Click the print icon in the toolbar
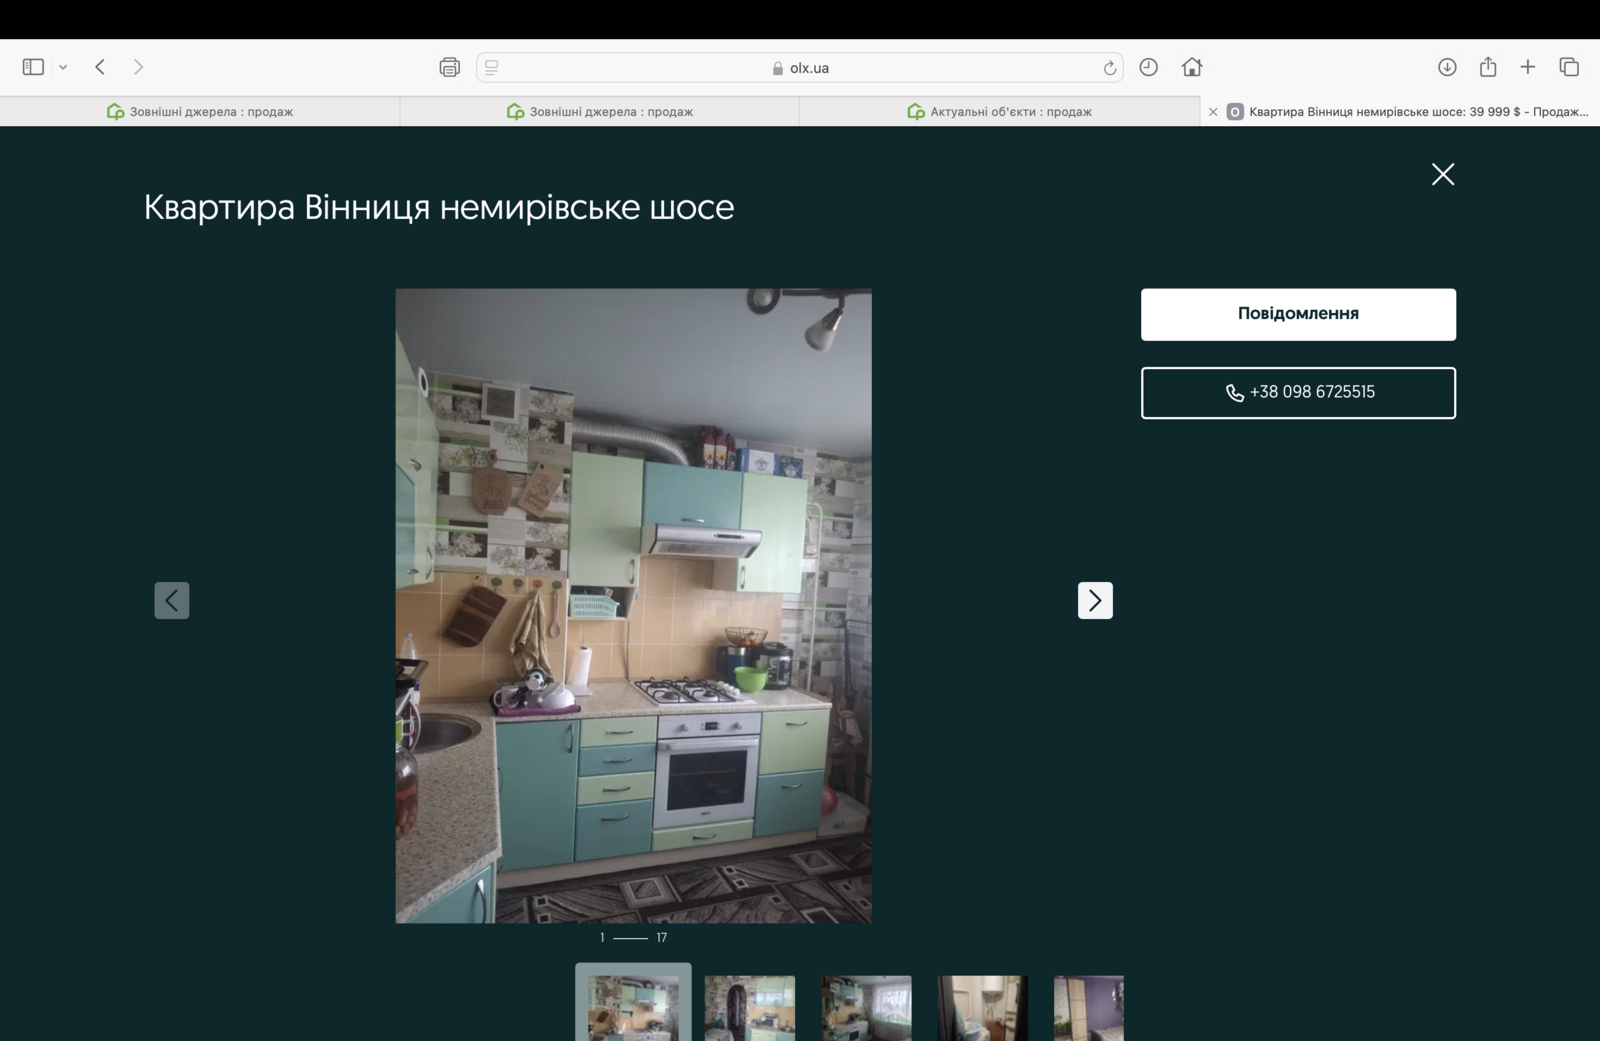 point(449,67)
